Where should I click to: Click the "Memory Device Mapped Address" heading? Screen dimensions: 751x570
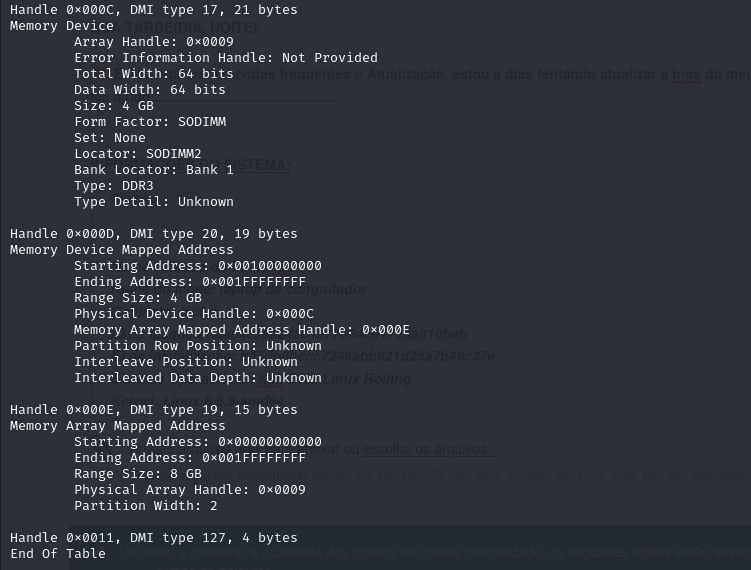(x=122, y=250)
